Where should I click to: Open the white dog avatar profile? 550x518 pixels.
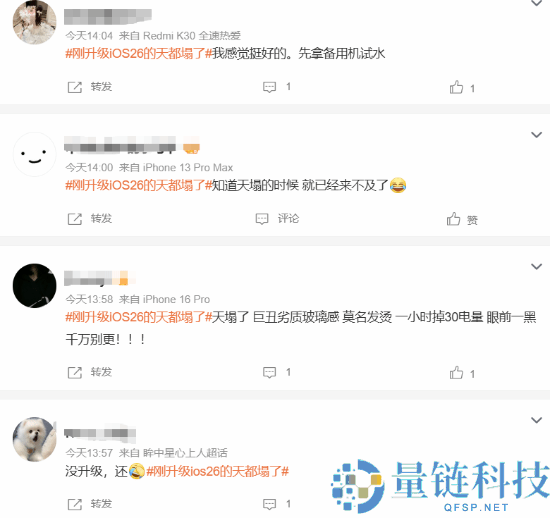(x=34, y=439)
